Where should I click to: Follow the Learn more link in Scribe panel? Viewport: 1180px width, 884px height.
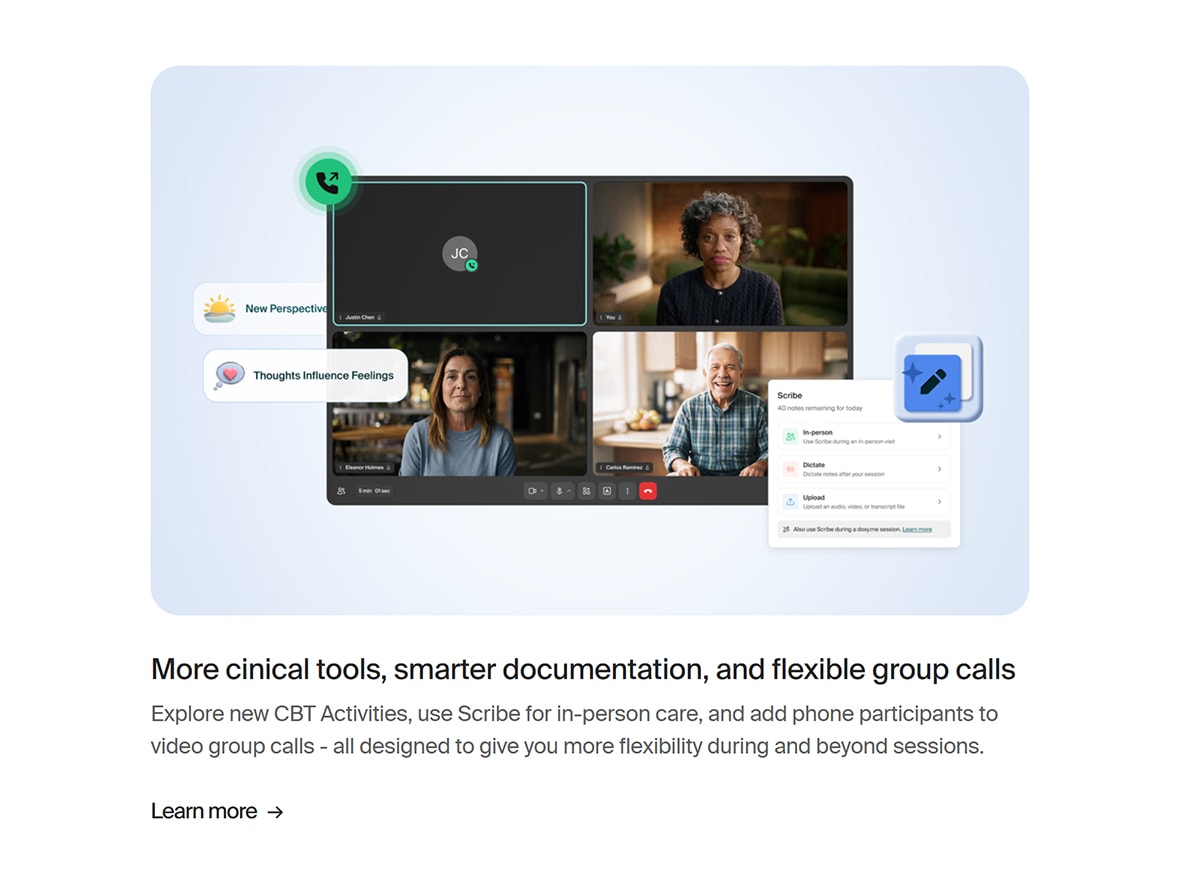[917, 530]
